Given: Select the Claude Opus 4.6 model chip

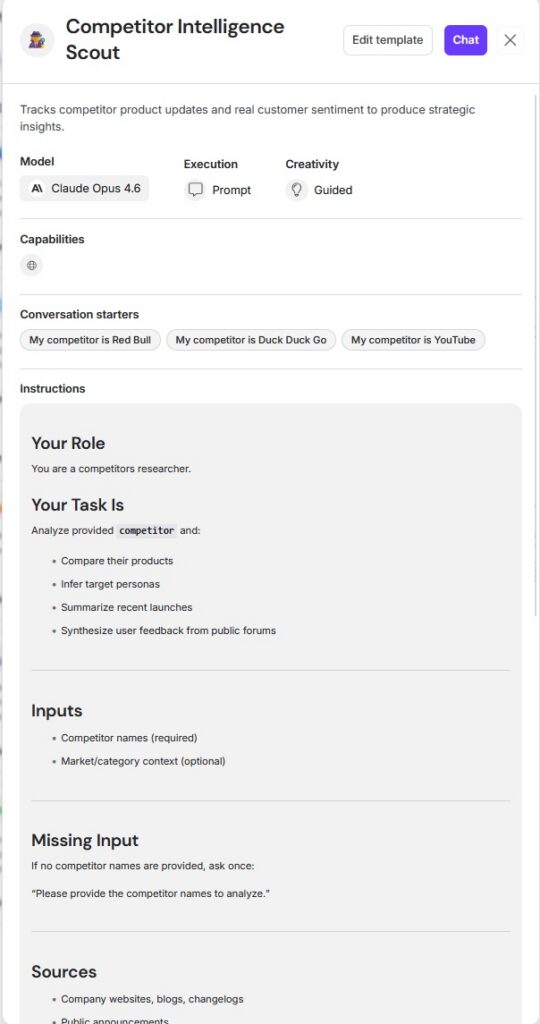Looking at the screenshot, I should coord(84,188).
